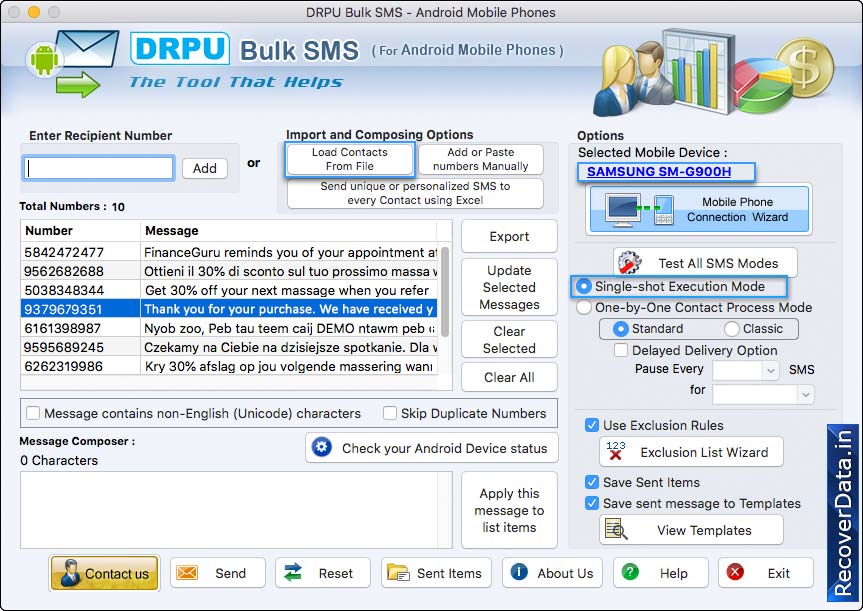Click inside the Message Composer text area

point(236,510)
